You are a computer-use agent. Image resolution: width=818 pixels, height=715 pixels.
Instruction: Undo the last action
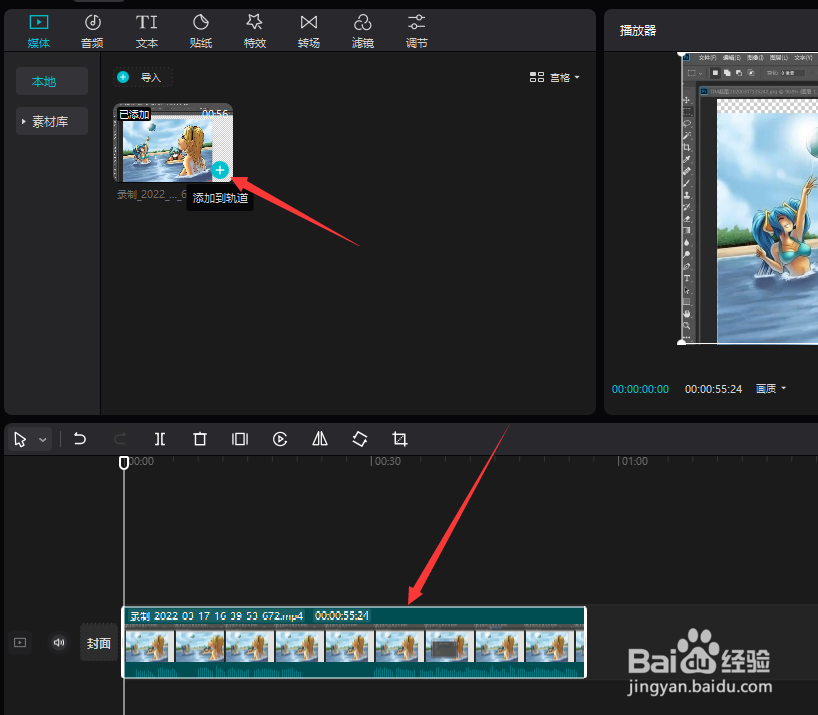[80, 439]
